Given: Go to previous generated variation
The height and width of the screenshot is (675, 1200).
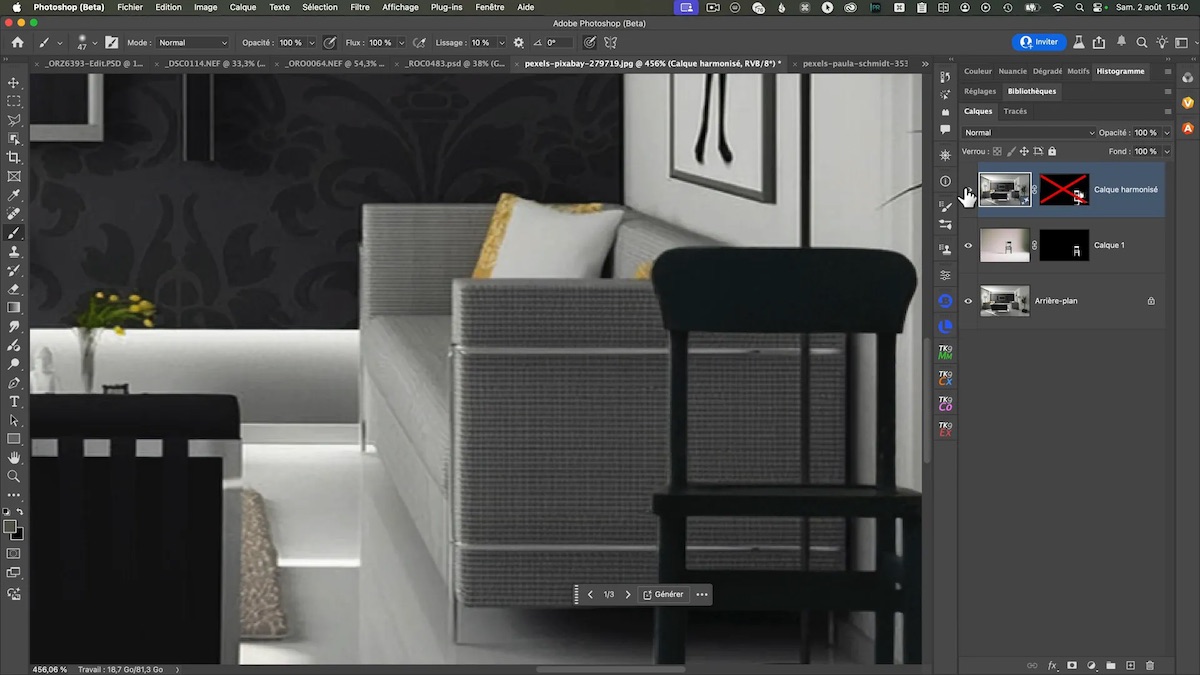Looking at the screenshot, I should click(x=590, y=594).
